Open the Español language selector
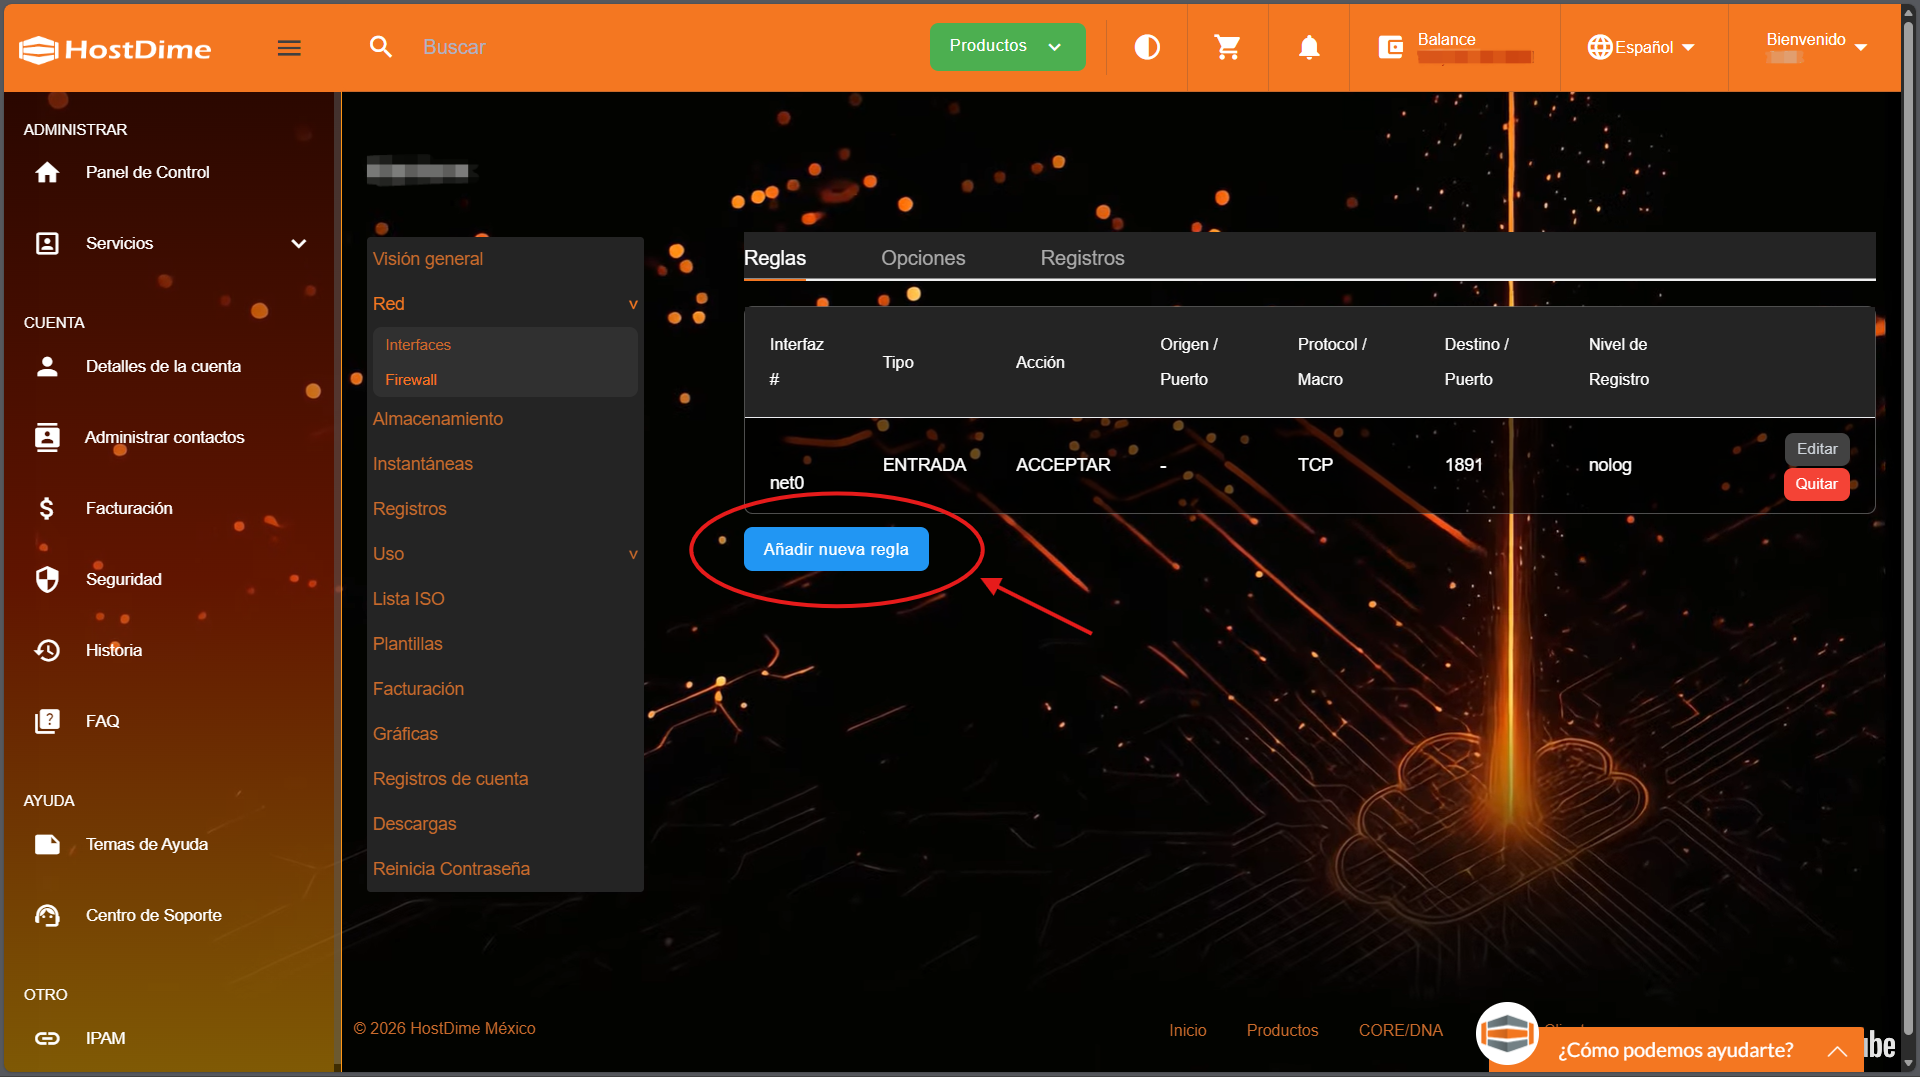Viewport: 1920px width, 1077px height. 1641,47
